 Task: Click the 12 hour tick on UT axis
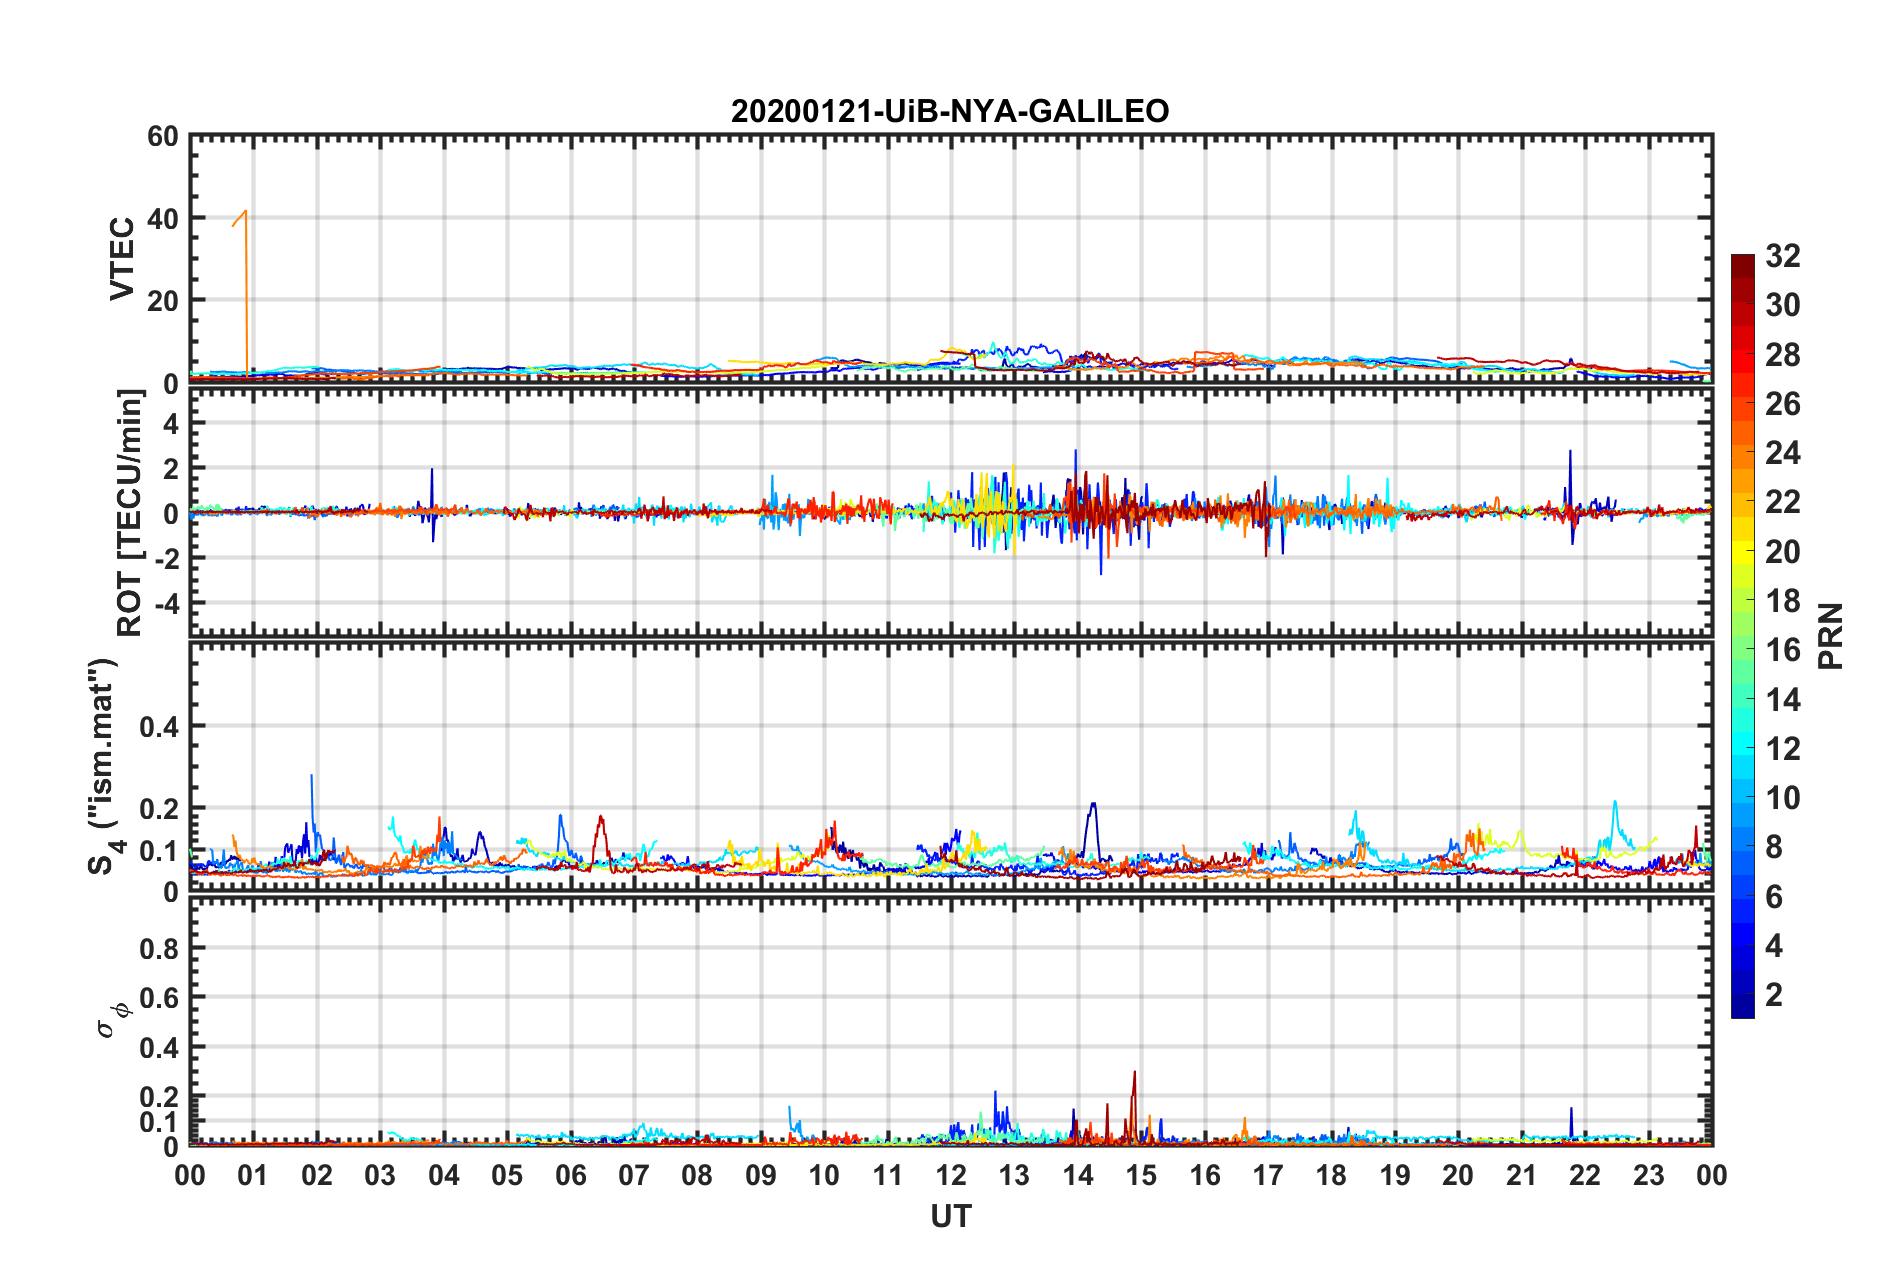coord(951,1175)
